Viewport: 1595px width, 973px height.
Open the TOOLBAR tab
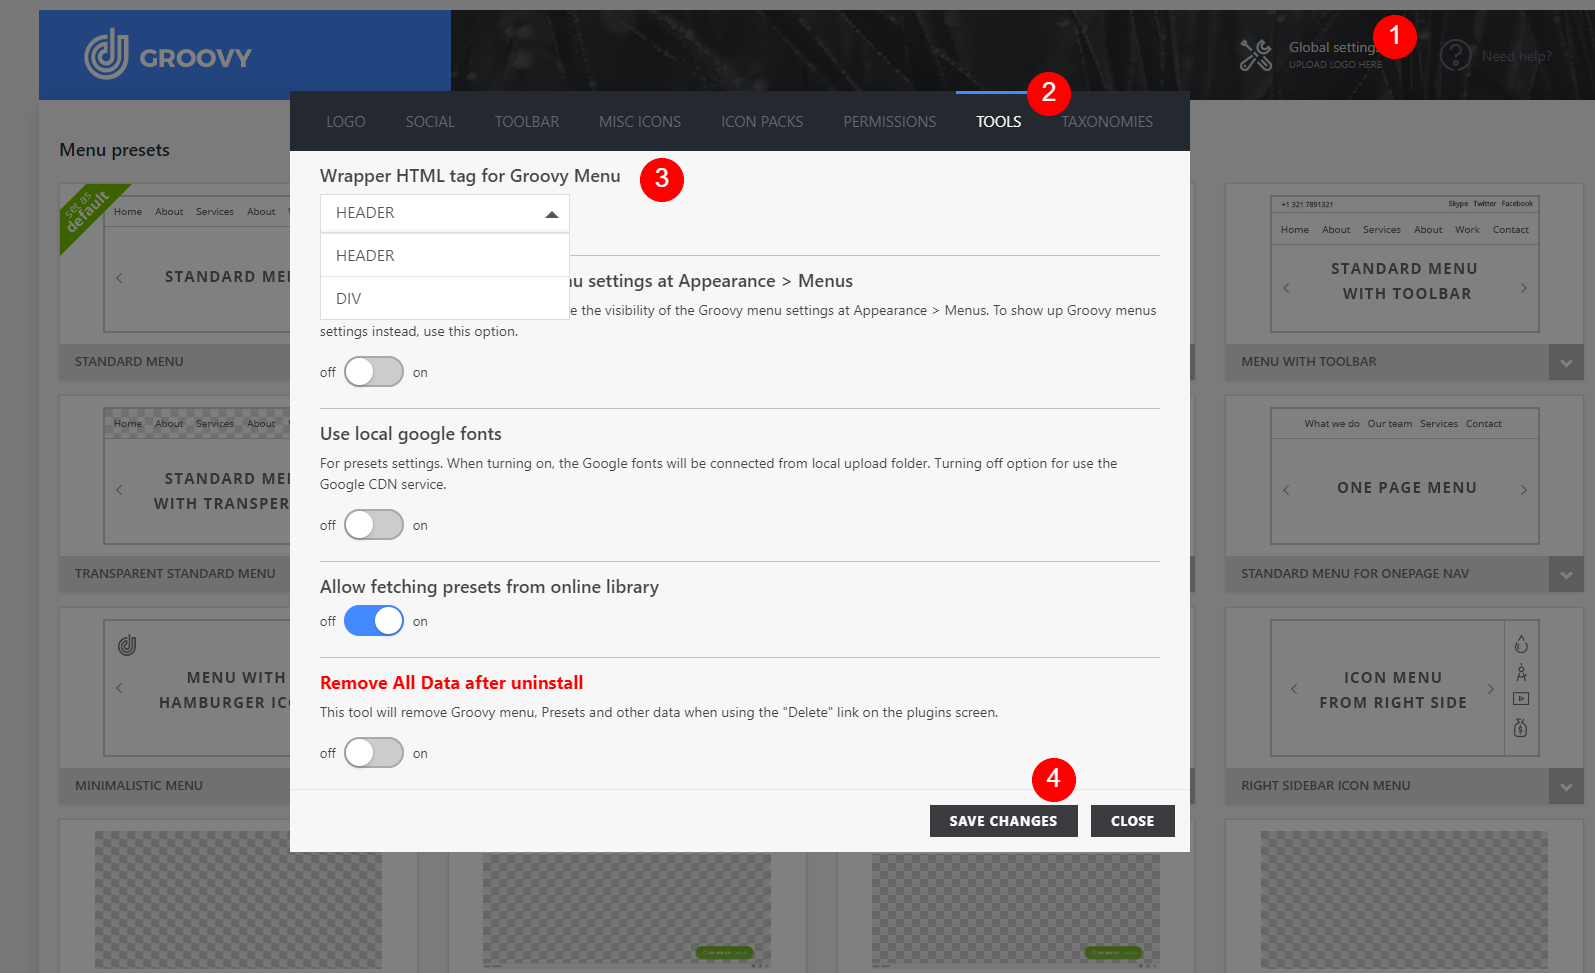tap(527, 122)
